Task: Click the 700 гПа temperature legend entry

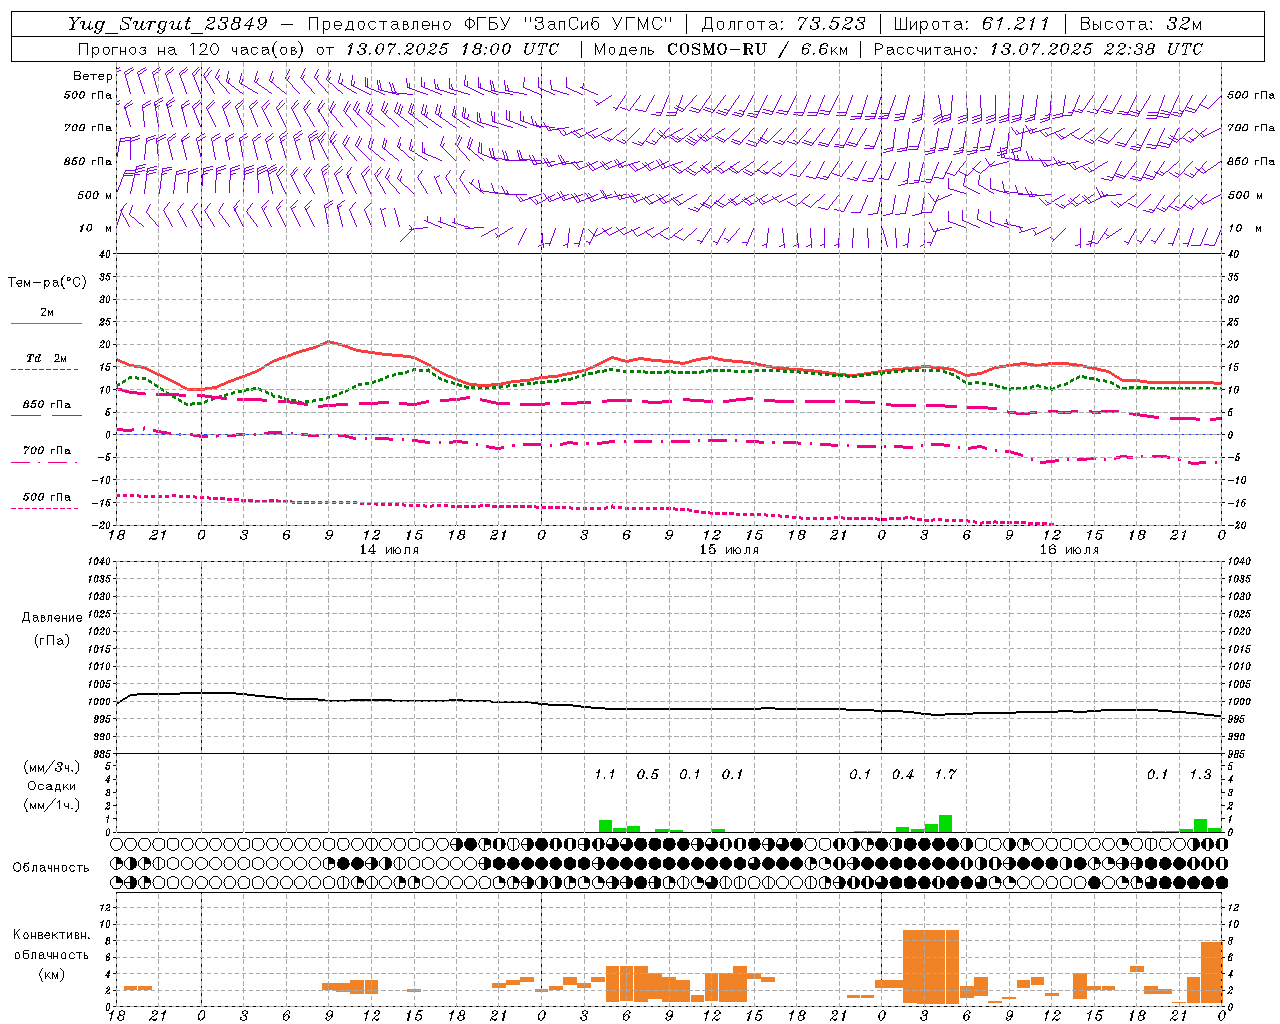Action: click(46, 450)
